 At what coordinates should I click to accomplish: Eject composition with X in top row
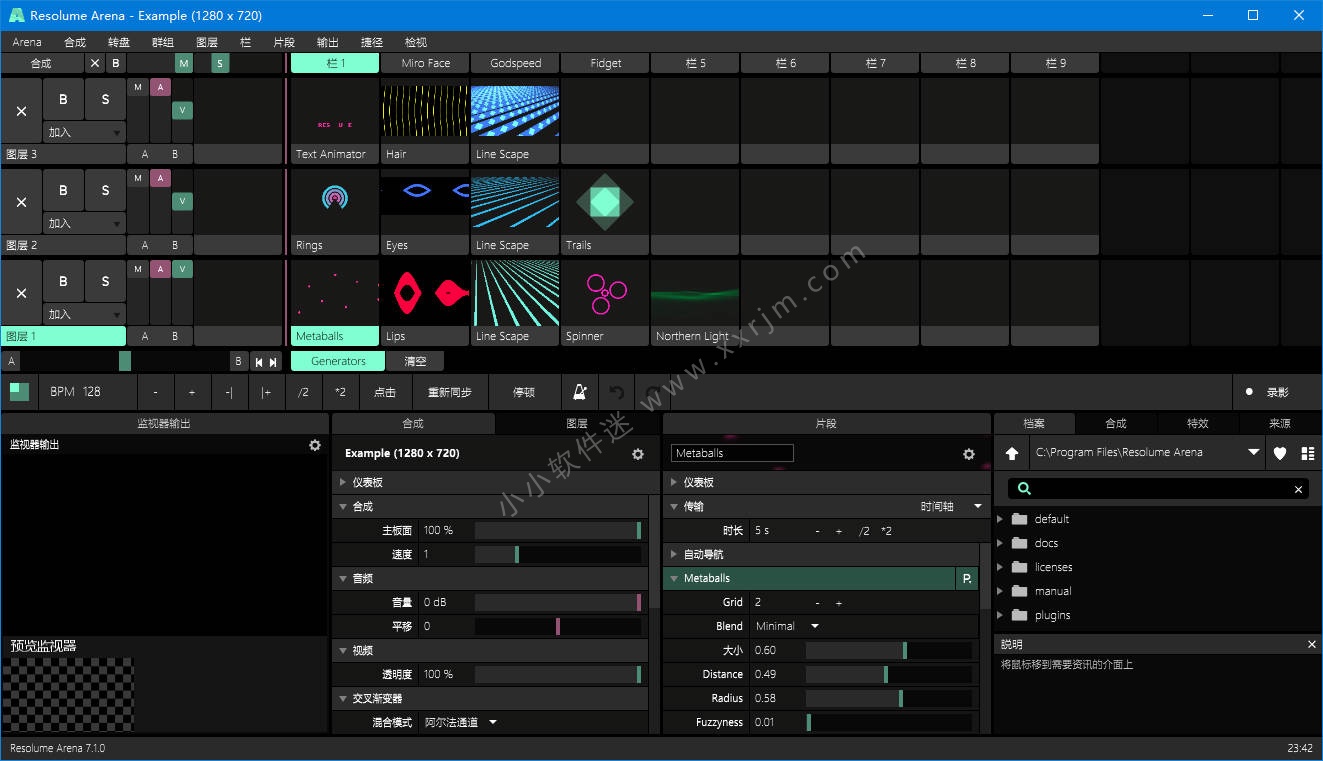click(95, 63)
